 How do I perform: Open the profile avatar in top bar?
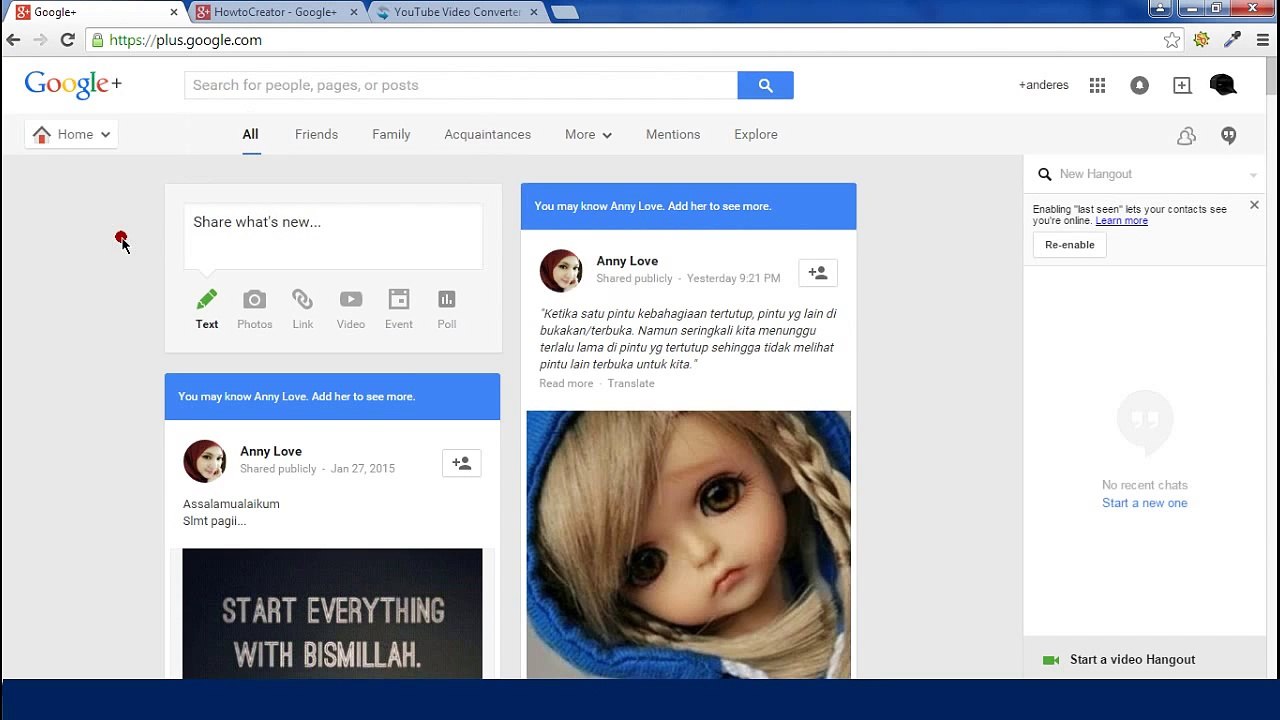point(1223,85)
